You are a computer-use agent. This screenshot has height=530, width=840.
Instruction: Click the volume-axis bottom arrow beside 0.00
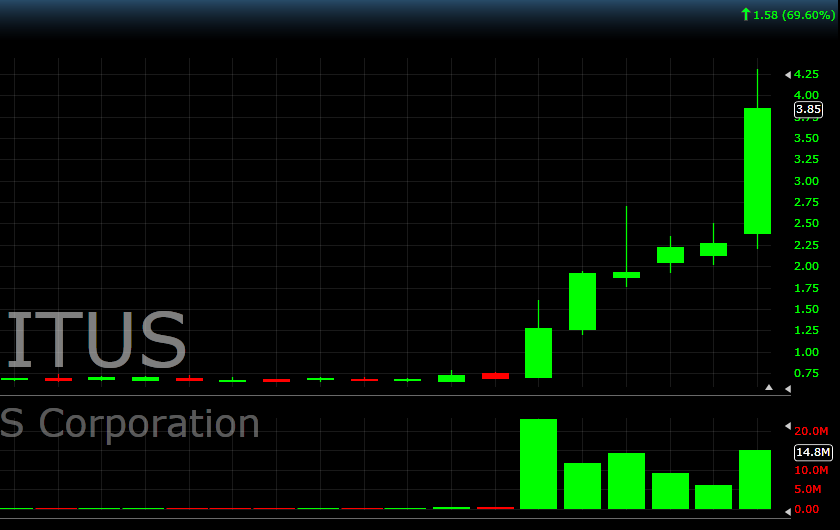[x=788, y=512]
